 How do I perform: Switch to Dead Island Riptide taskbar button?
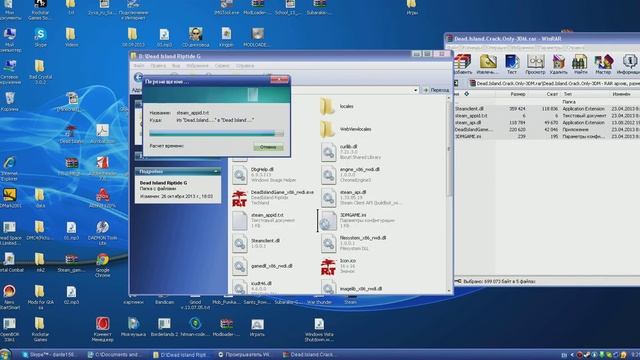click(x=181, y=355)
